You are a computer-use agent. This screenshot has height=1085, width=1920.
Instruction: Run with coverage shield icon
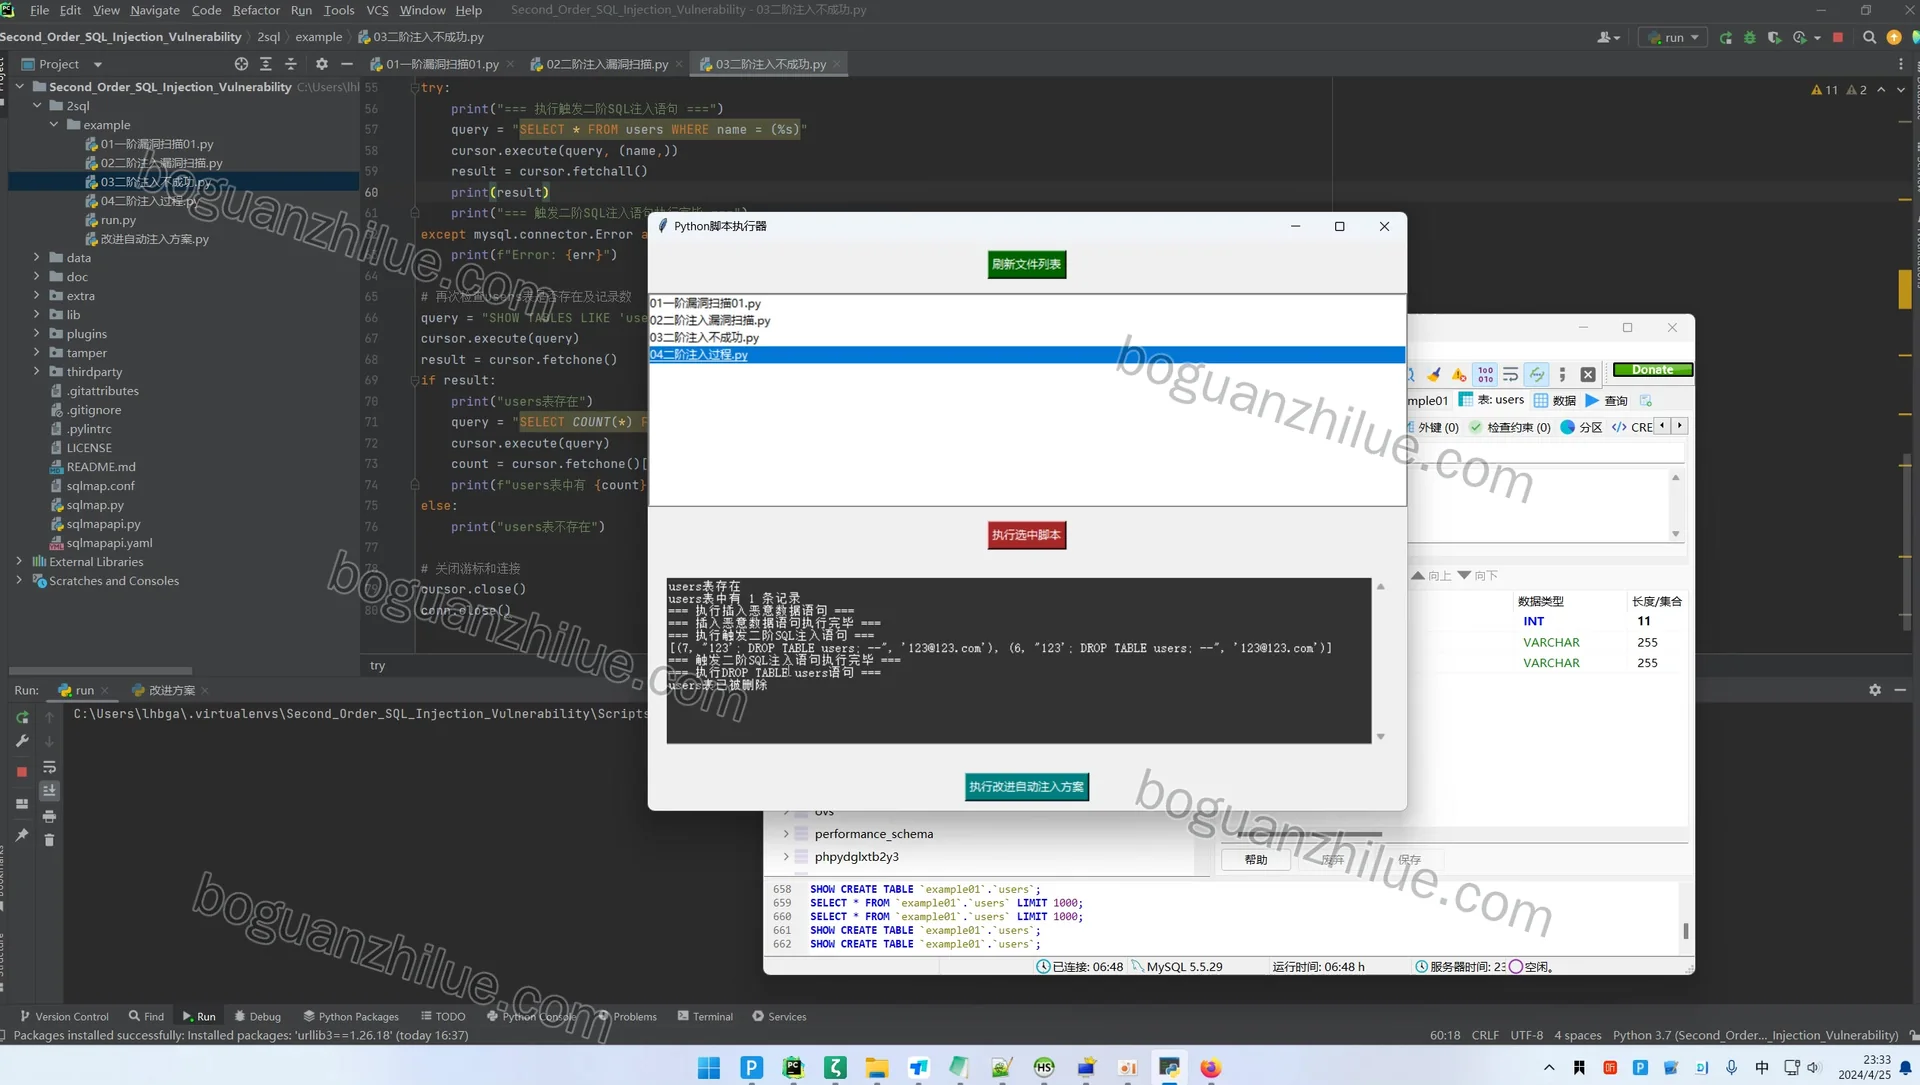tap(1774, 37)
